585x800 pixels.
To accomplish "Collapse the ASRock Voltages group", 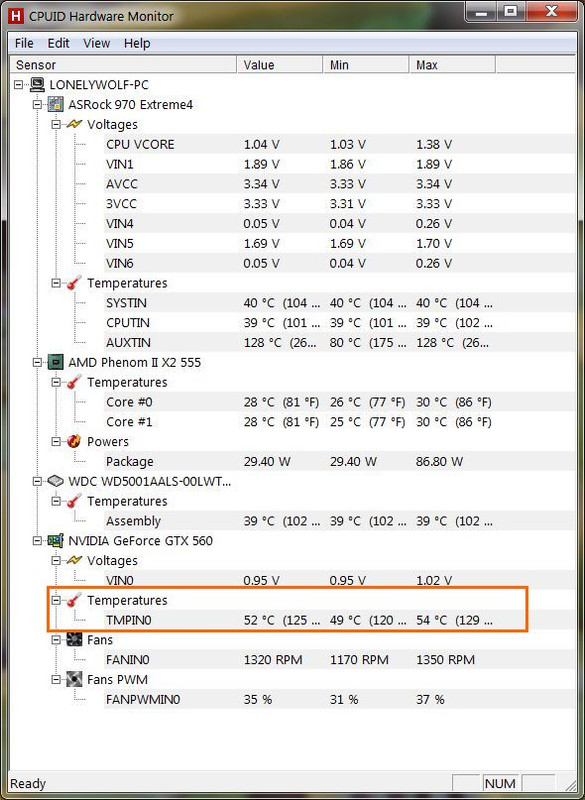I will 56,124.
